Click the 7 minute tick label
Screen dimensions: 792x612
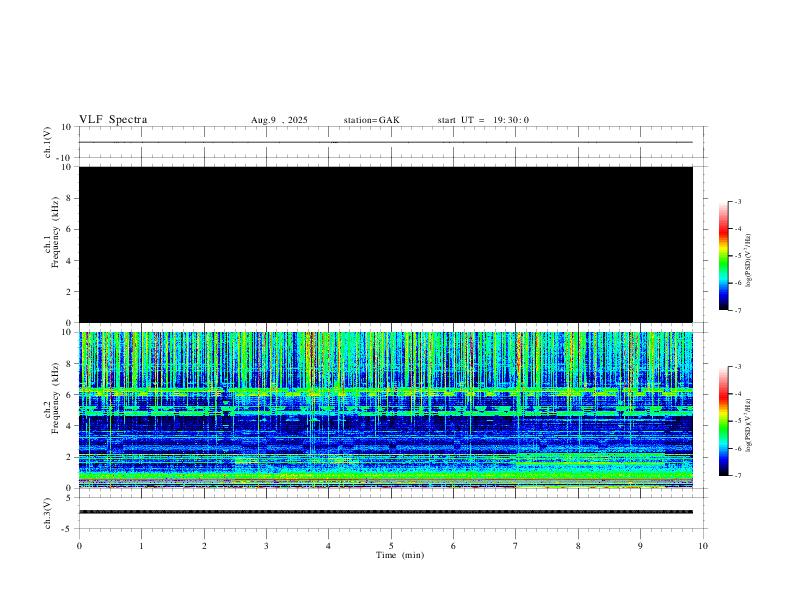click(516, 545)
